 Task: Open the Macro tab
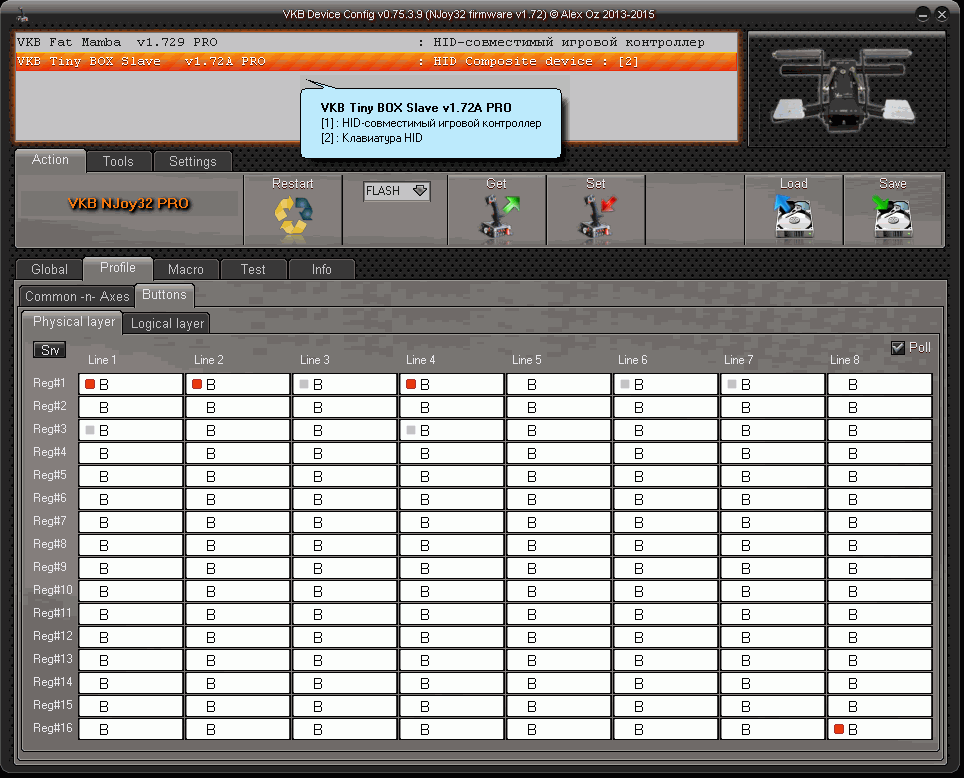point(186,269)
